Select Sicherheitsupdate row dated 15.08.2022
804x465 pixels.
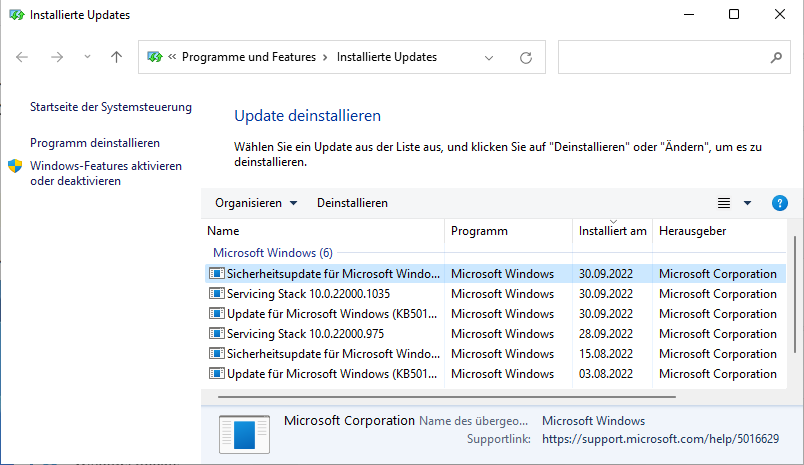coord(495,354)
